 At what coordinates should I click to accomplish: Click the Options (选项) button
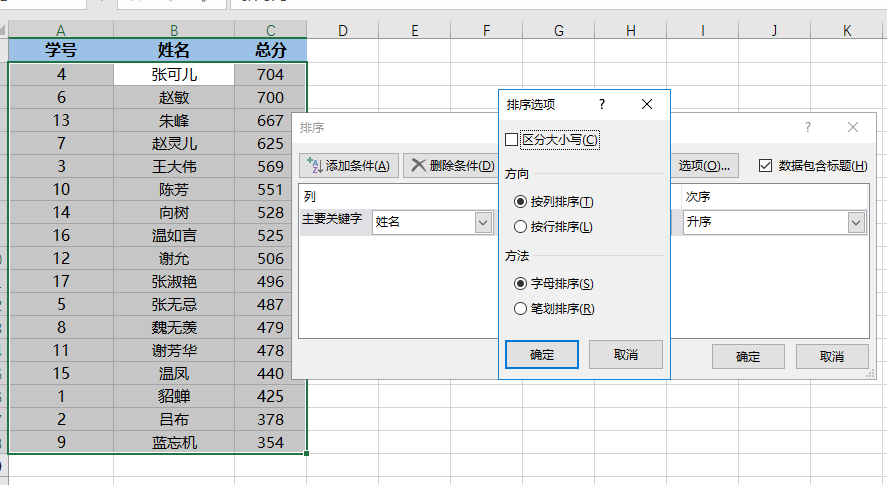pyautogui.click(x=704, y=165)
